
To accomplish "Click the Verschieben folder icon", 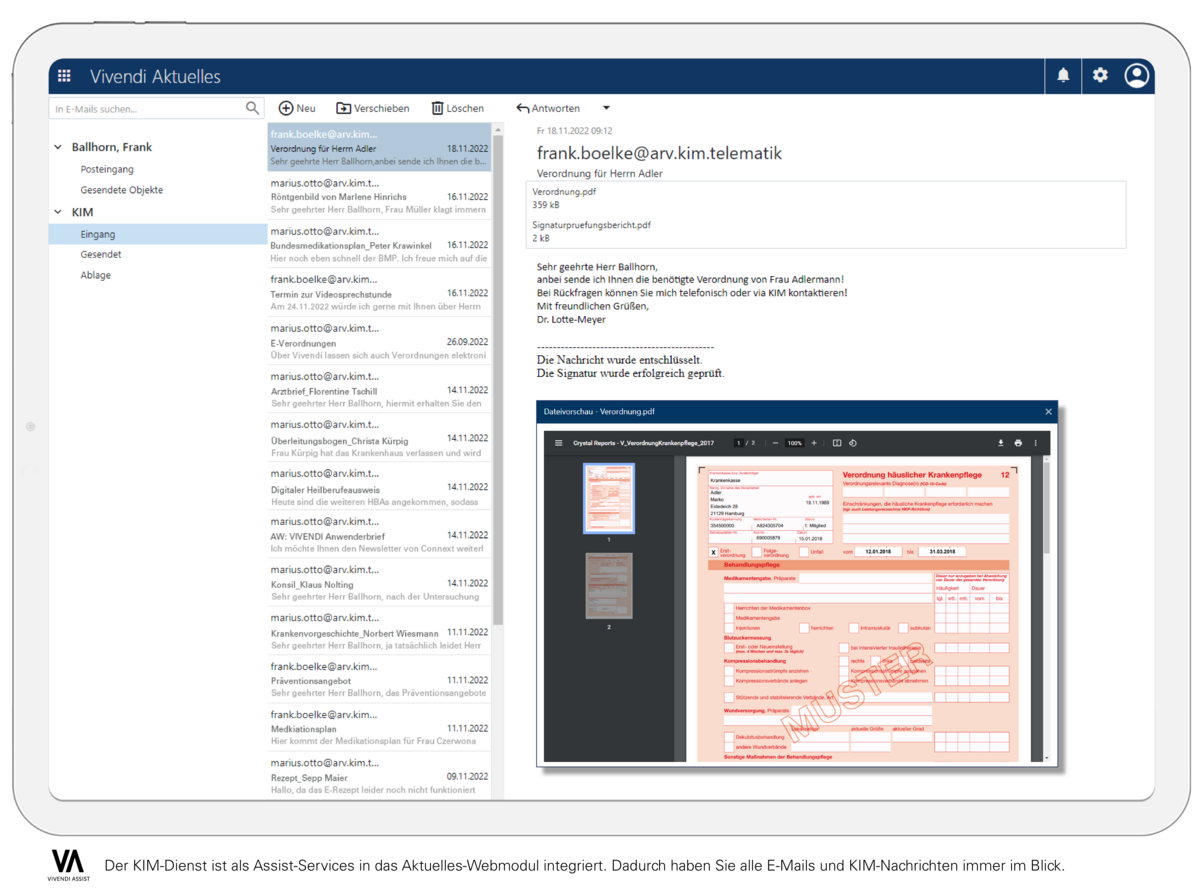I will click(343, 108).
